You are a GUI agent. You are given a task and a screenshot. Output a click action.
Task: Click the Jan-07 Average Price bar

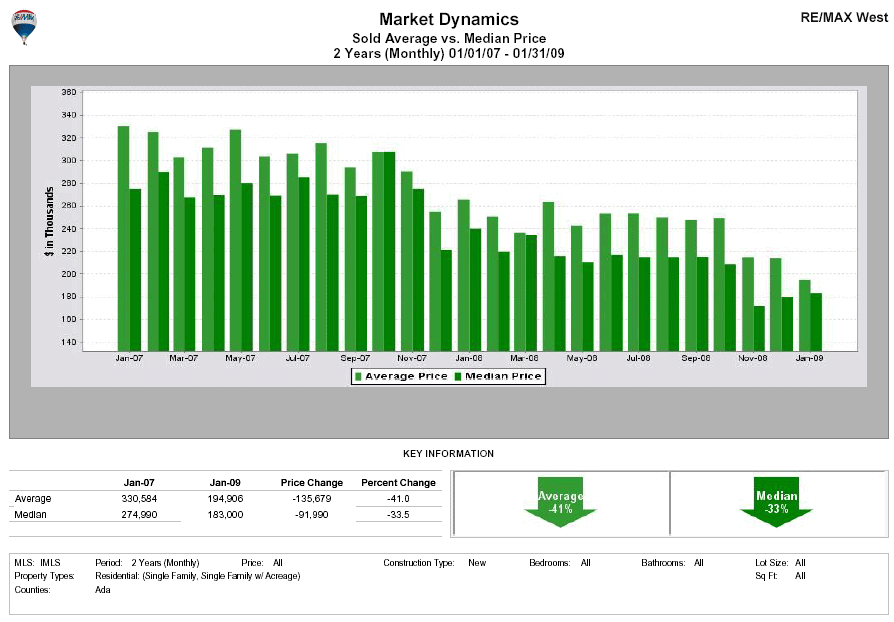tap(123, 238)
